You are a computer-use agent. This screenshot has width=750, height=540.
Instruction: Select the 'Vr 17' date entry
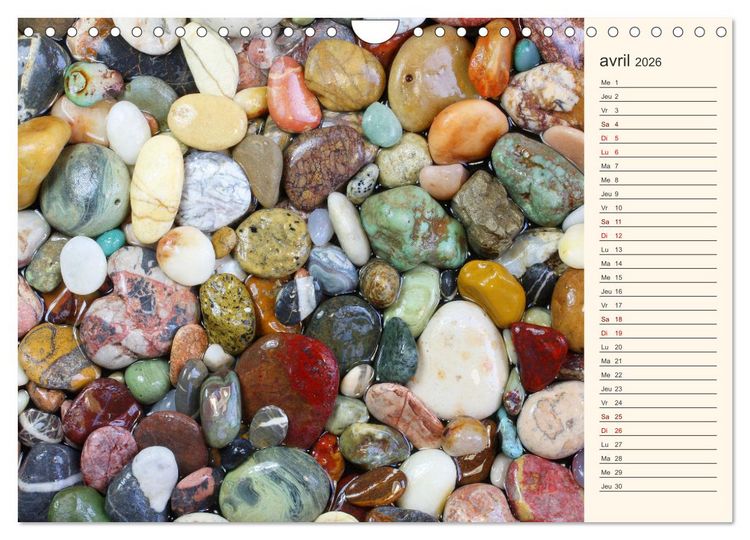[x=658, y=305]
